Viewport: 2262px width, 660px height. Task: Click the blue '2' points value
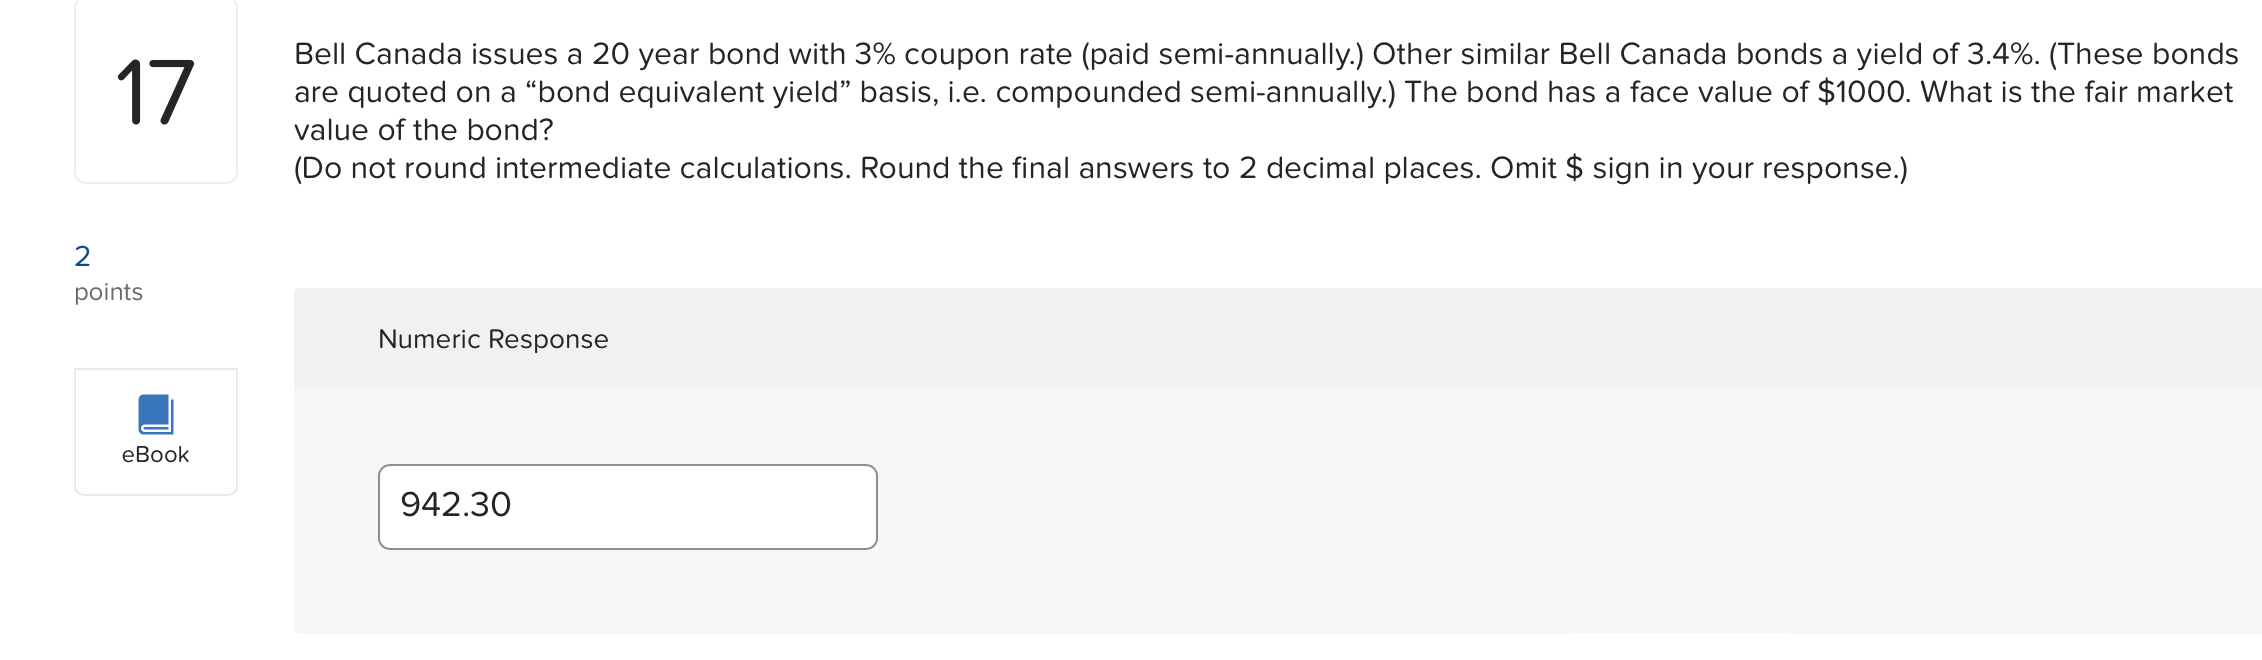pos(80,255)
